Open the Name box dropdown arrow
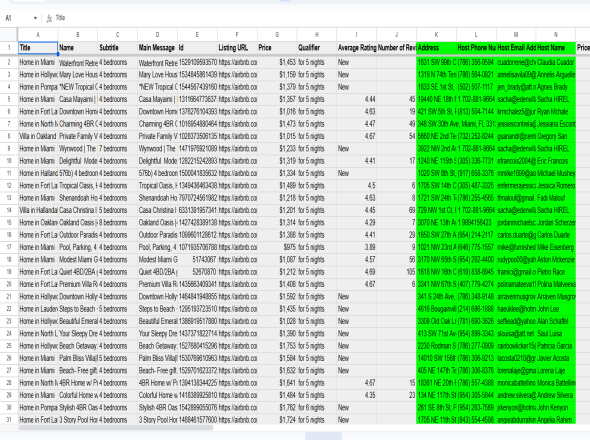 tap(35, 18)
